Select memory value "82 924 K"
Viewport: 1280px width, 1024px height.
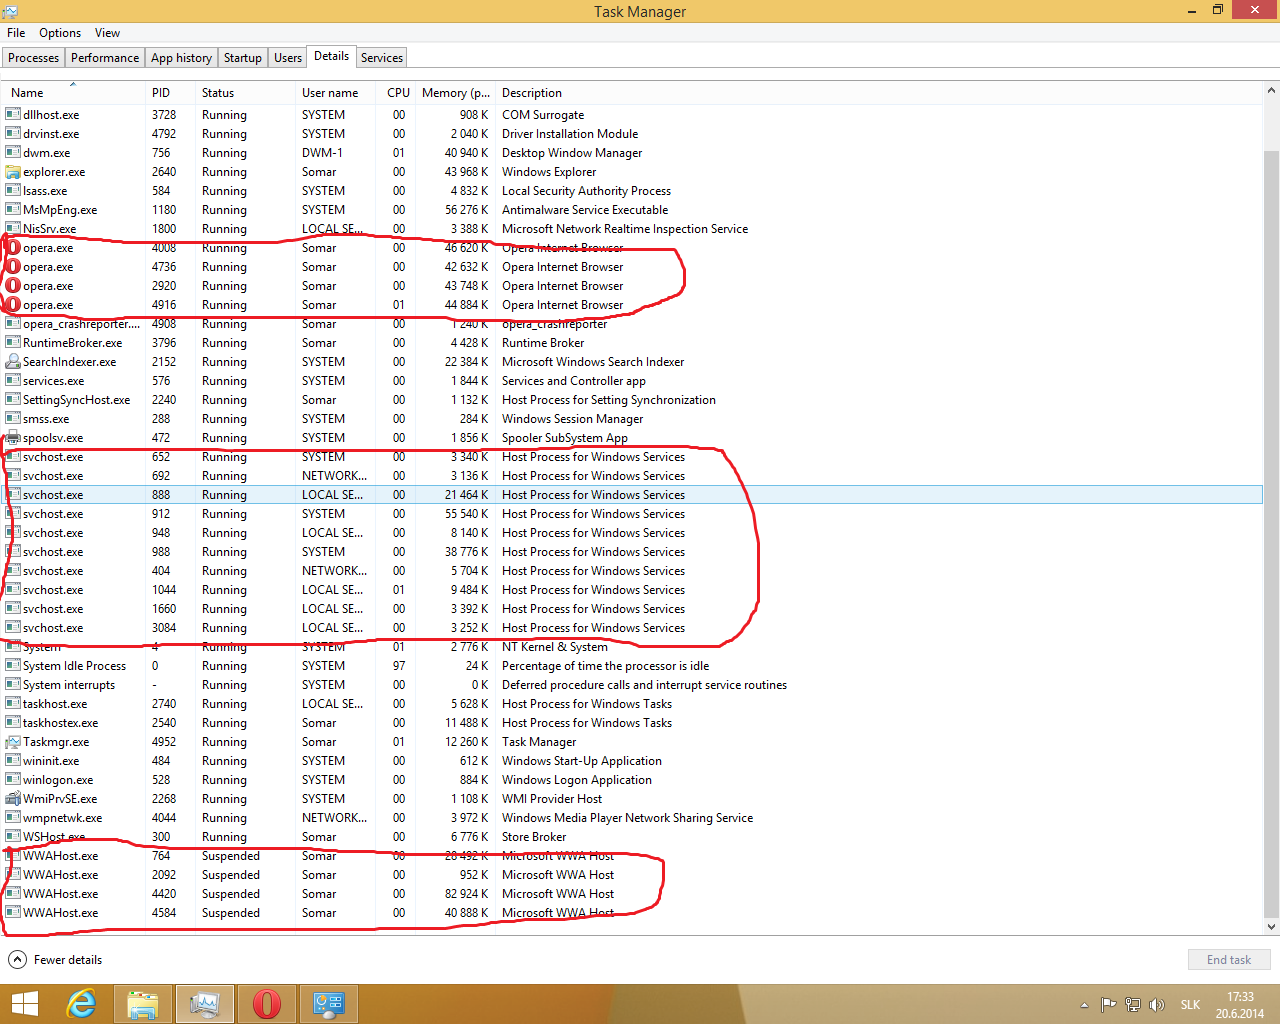(466, 894)
